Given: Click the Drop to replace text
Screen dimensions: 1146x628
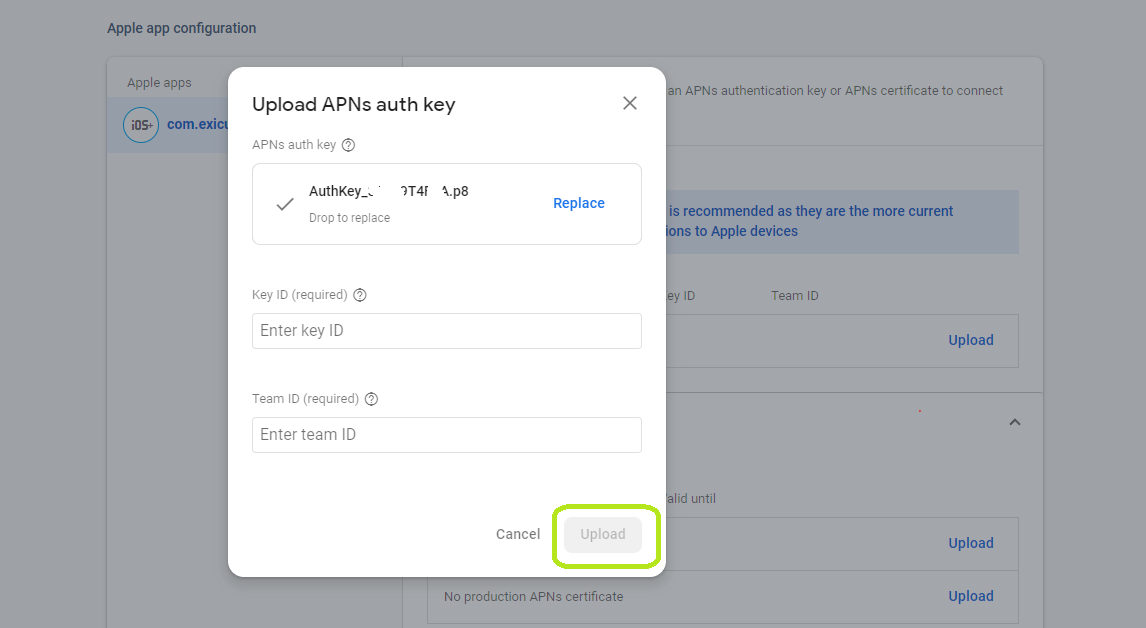Looking at the screenshot, I should pyautogui.click(x=349, y=218).
